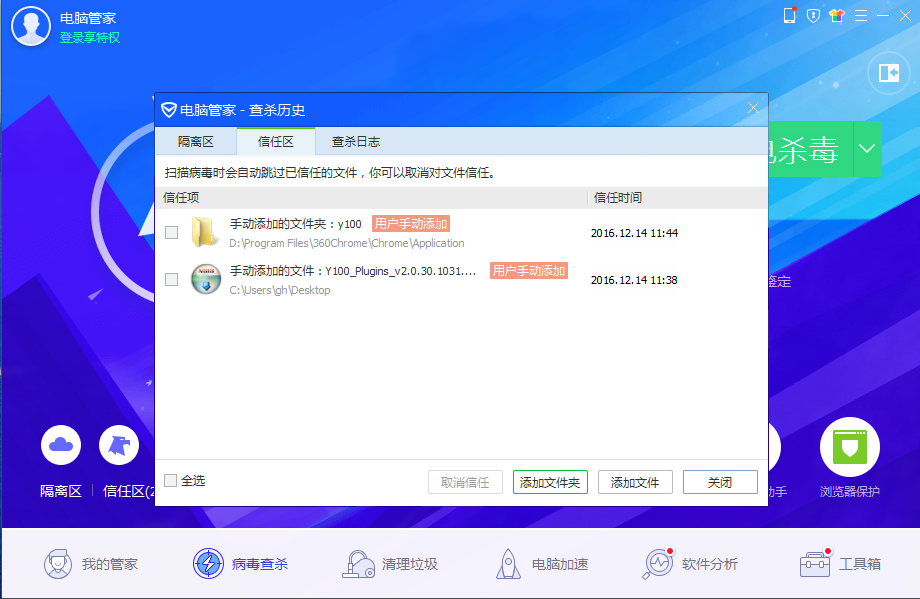Click the cloud quarantine icon on main window
Viewport: 920px width, 599px height.
tap(61, 445)
